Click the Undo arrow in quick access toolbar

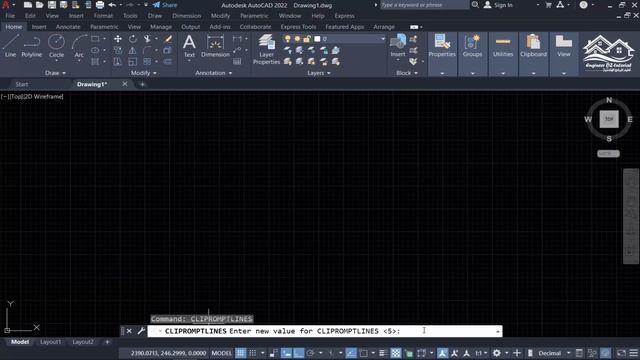pyautogui.click(x=112, y=5)
